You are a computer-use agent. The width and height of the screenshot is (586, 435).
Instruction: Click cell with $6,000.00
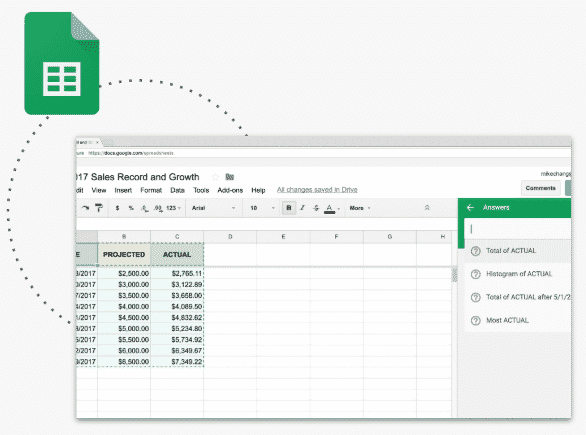[124, 351]
